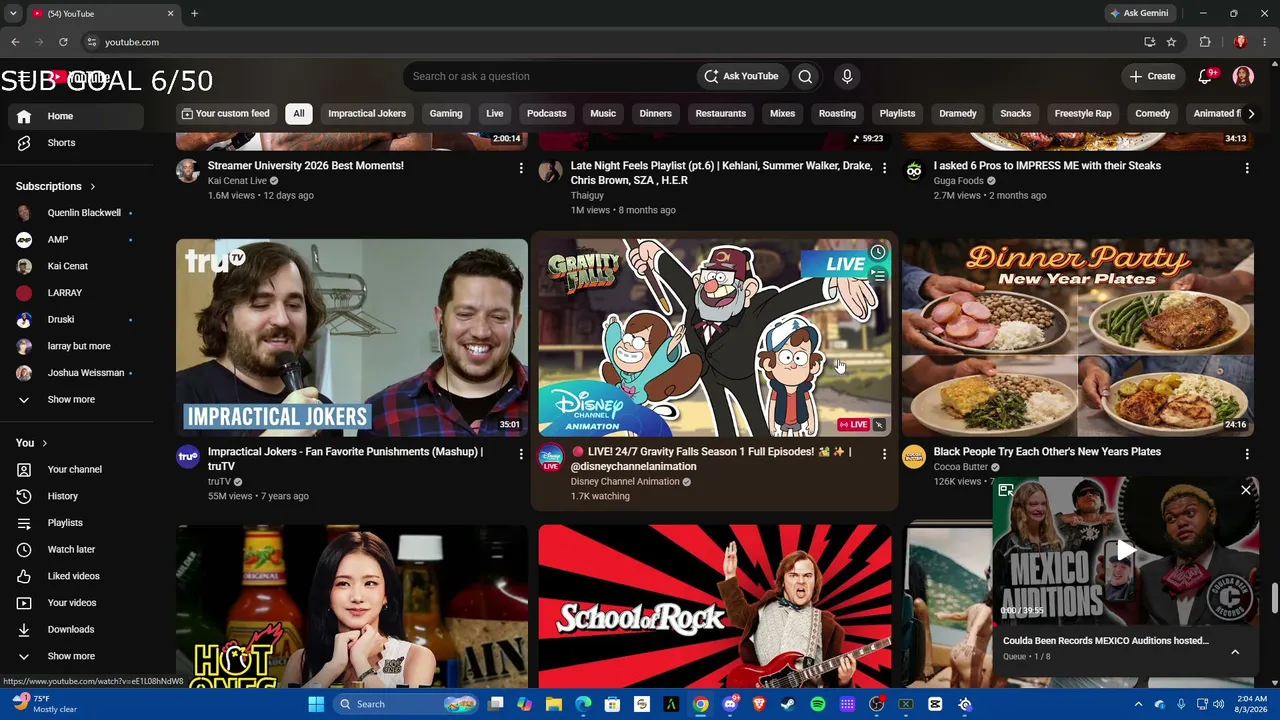Open the Disney Channel Animation channel link
Screen dimensions: 1280x720
[x=625, y=482]
